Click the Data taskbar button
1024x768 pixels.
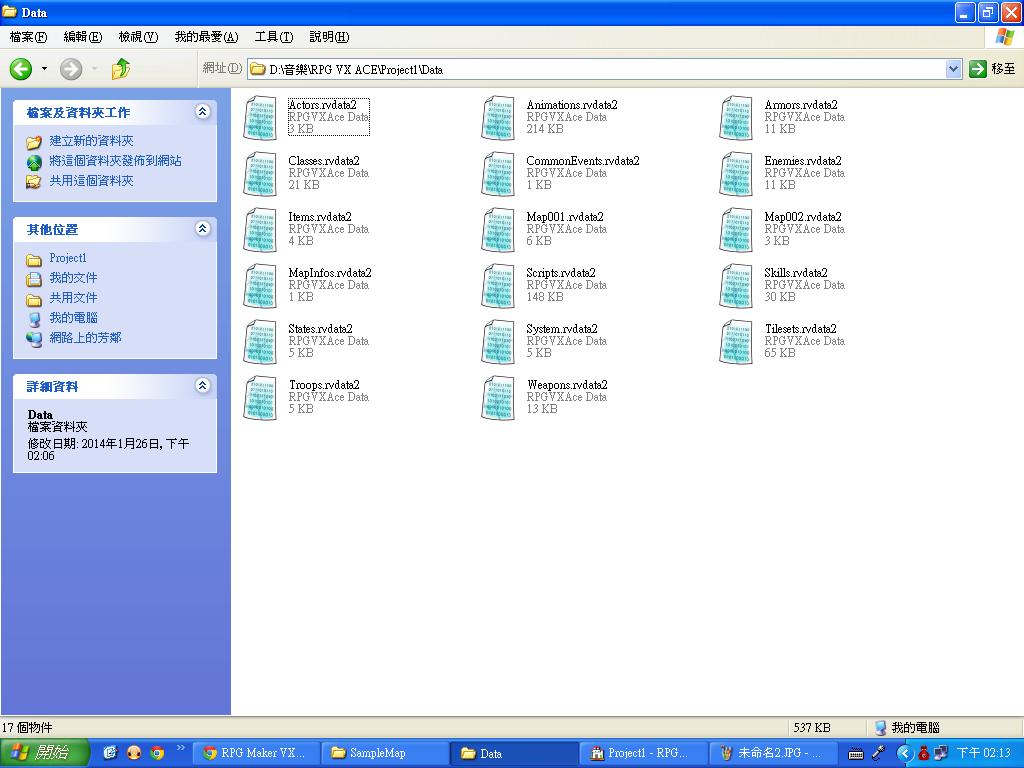tap(515, 753)
